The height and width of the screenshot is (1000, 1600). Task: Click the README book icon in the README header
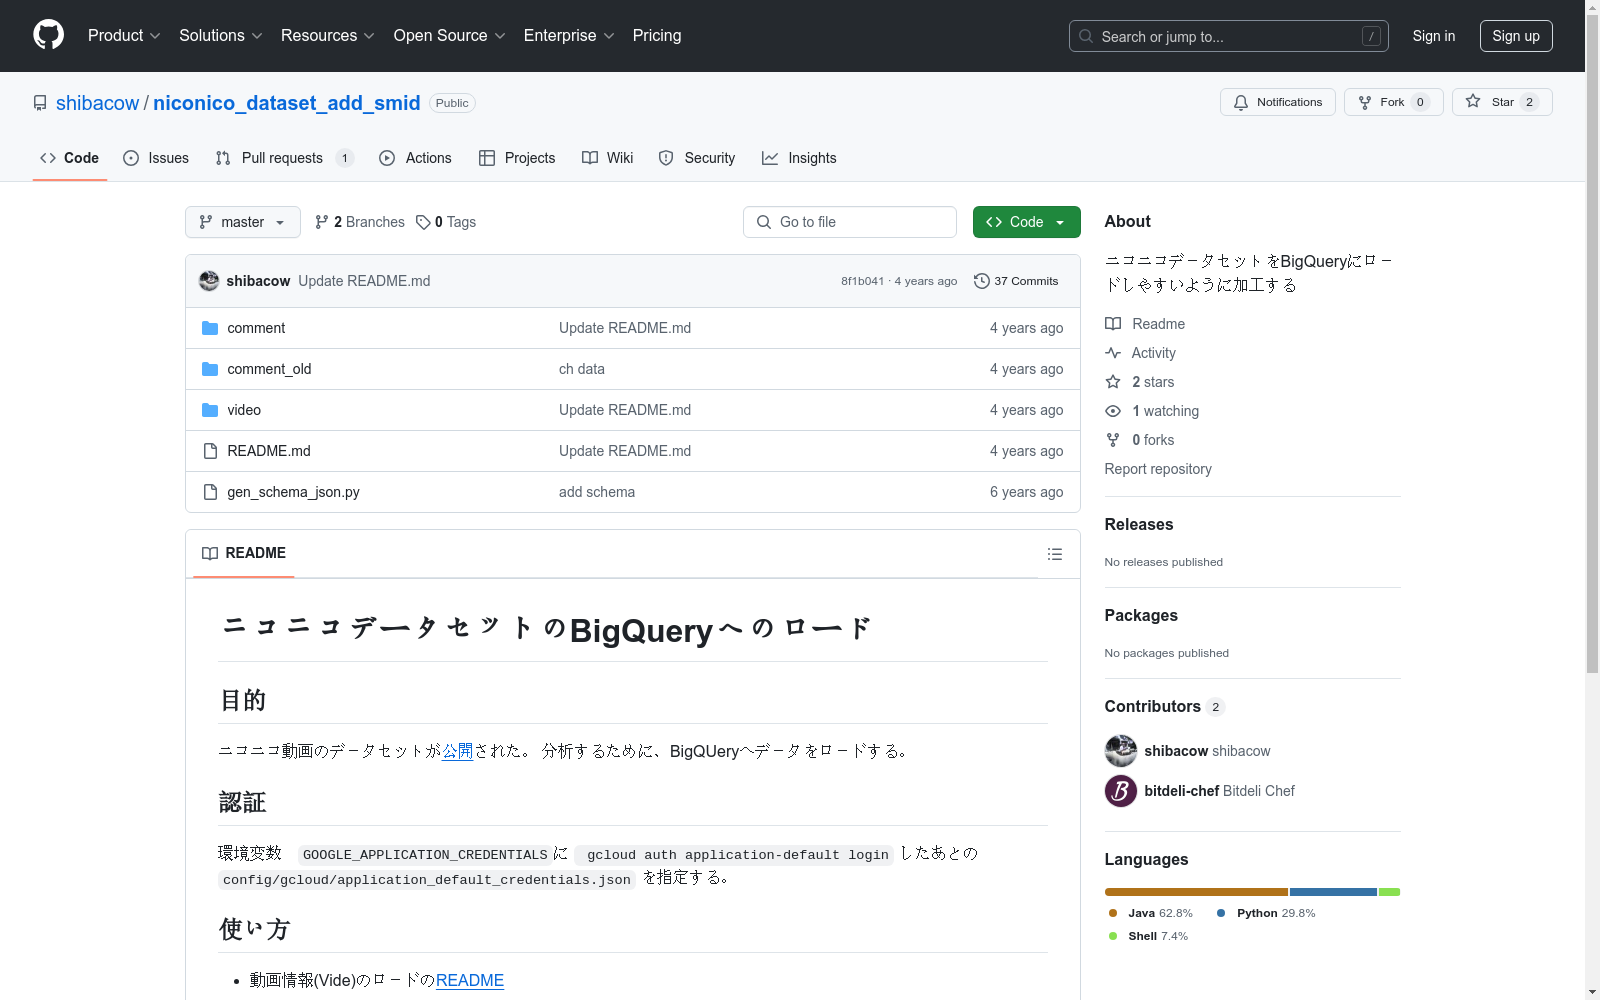[x=210, y=553]
